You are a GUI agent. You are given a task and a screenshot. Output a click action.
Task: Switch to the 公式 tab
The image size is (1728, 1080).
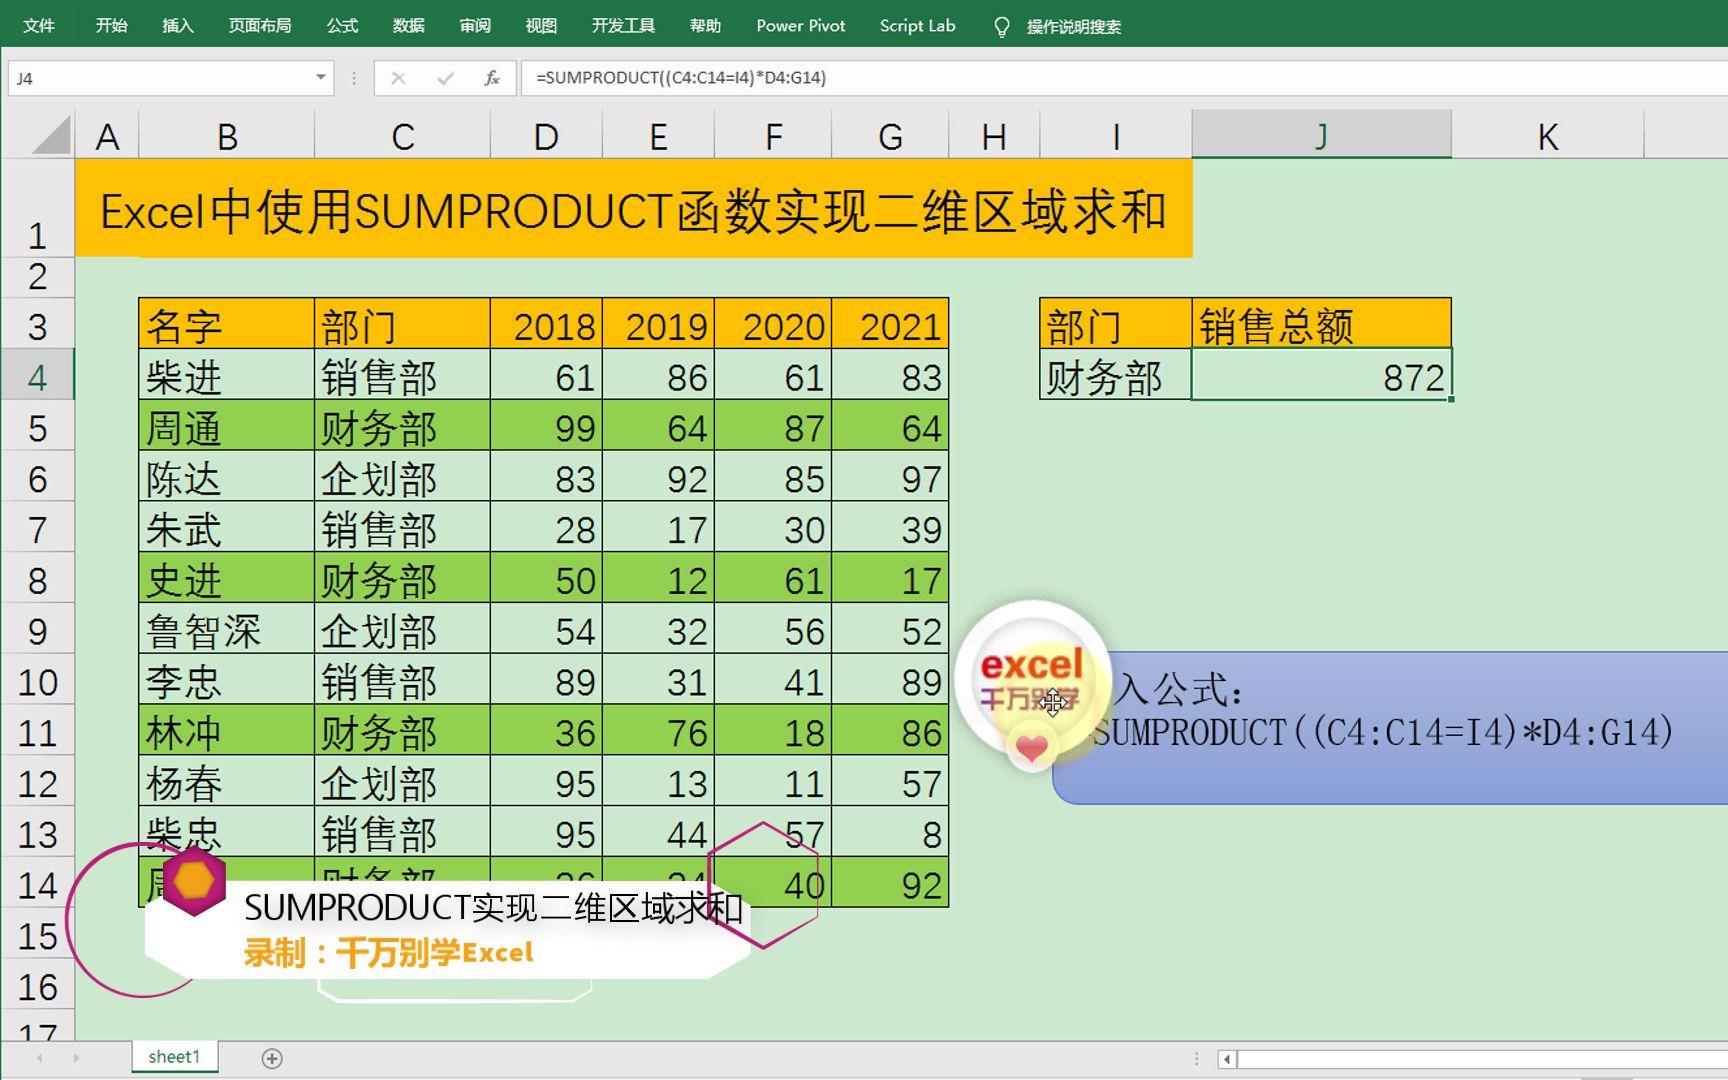pyautogui.click(x=342, y=26)
